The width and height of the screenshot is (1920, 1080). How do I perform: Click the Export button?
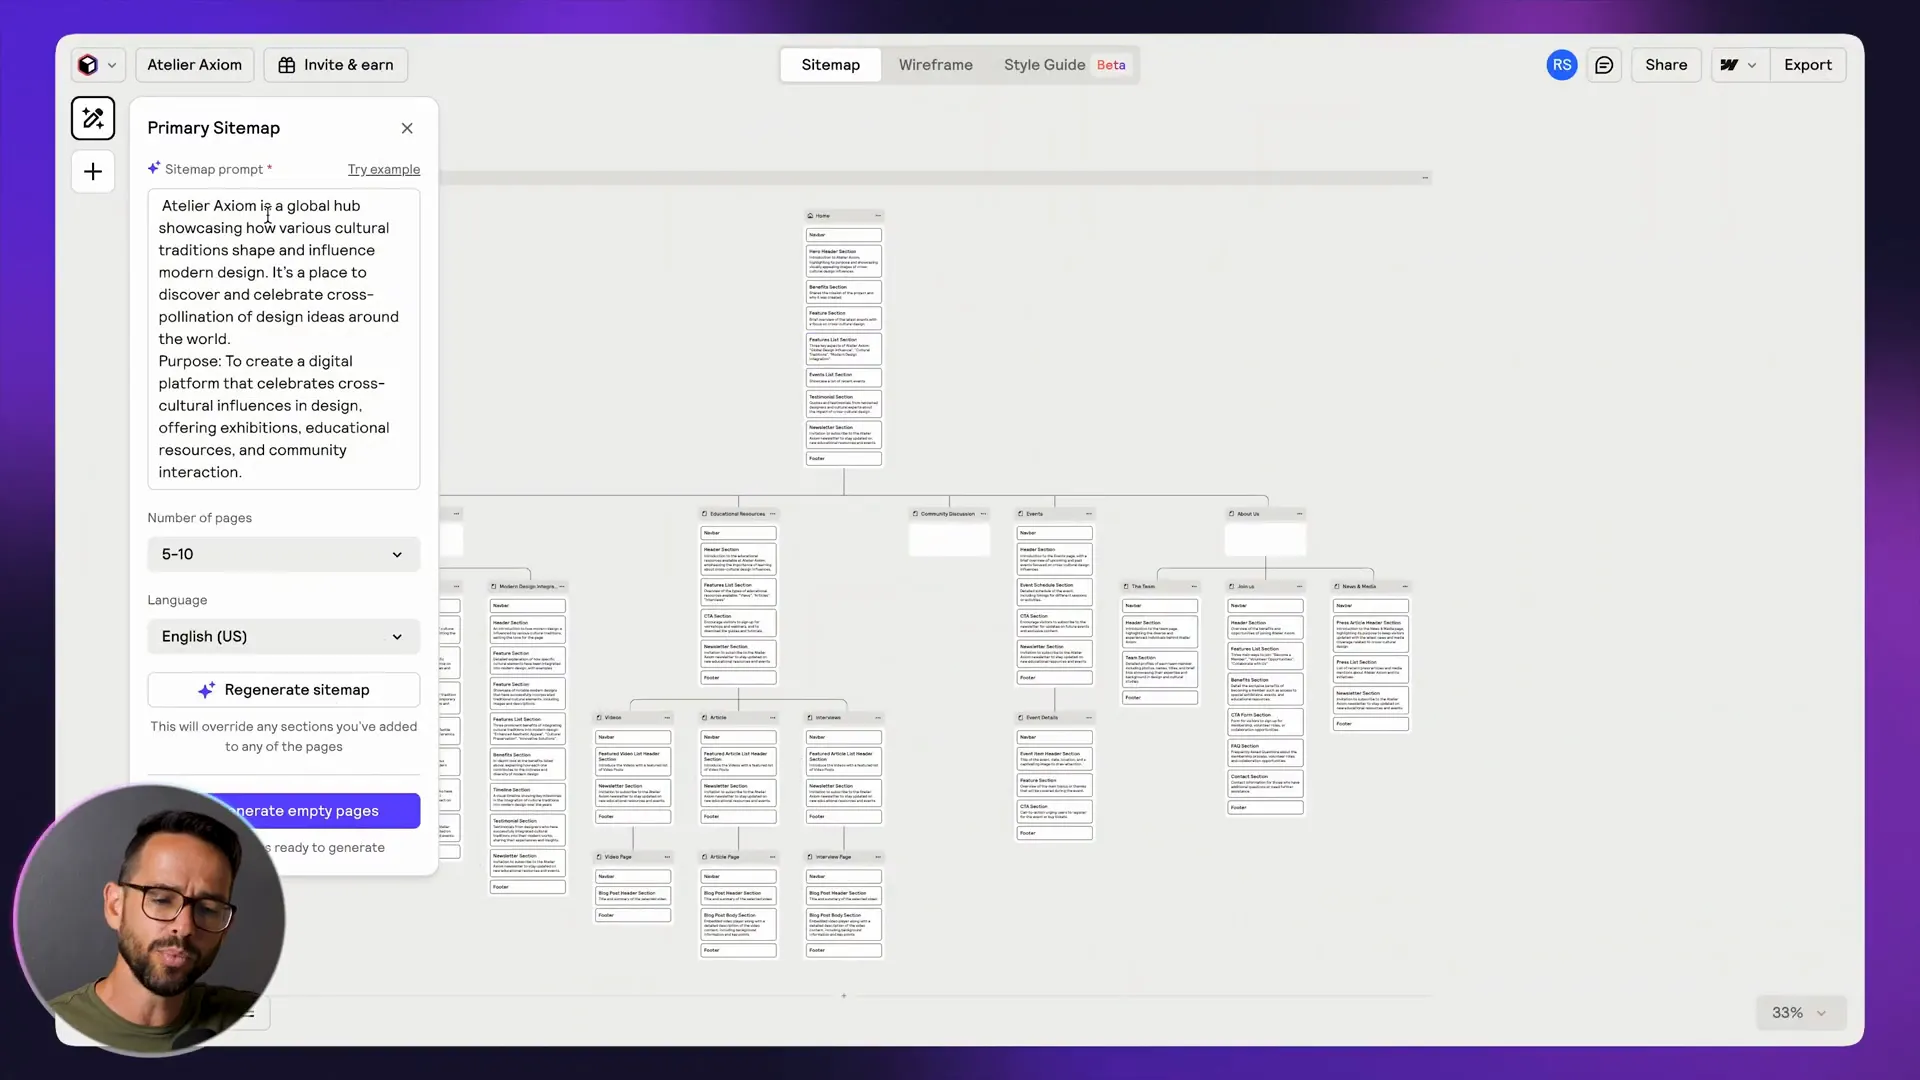point(1807,65)
